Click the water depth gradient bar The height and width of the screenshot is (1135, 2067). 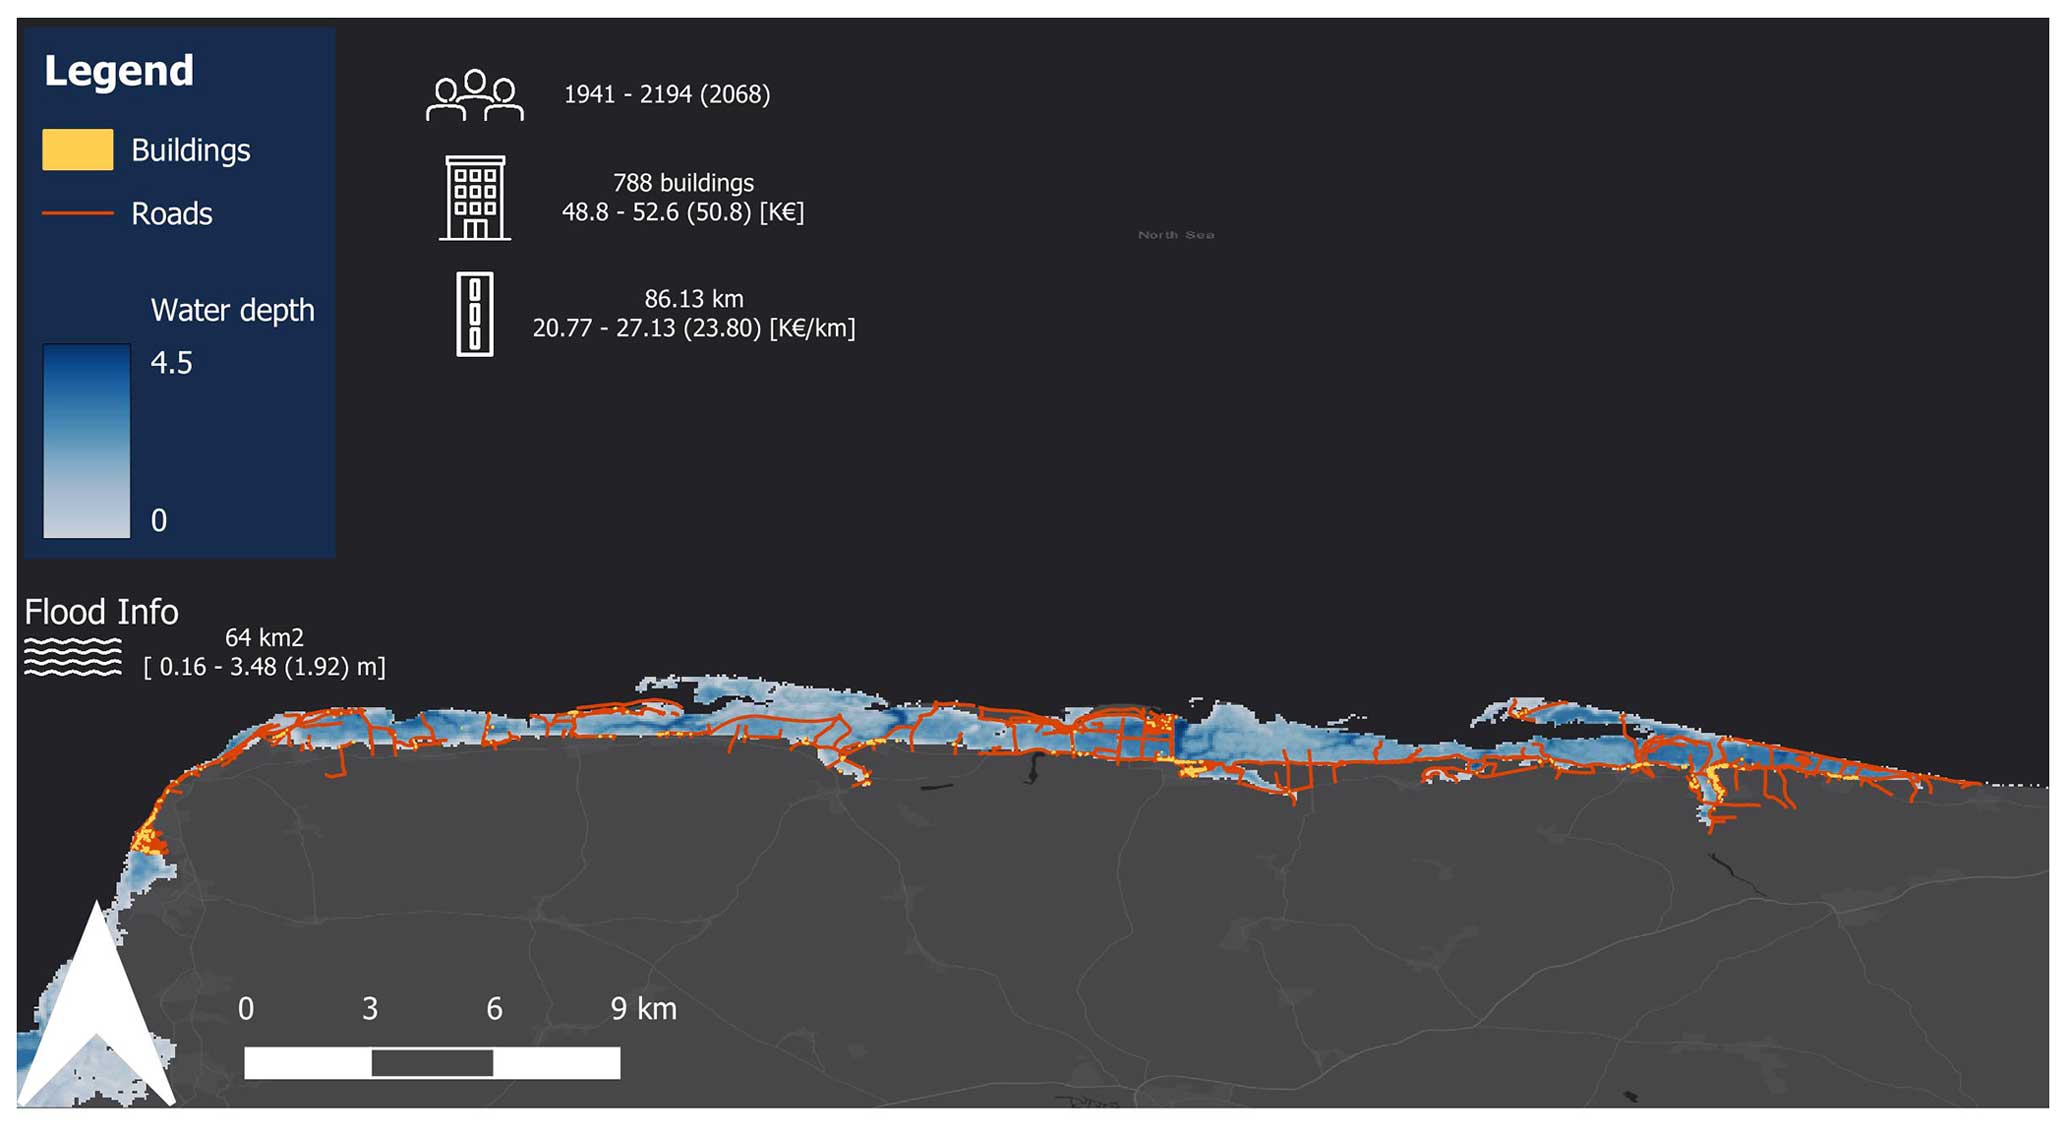[86, 441]
